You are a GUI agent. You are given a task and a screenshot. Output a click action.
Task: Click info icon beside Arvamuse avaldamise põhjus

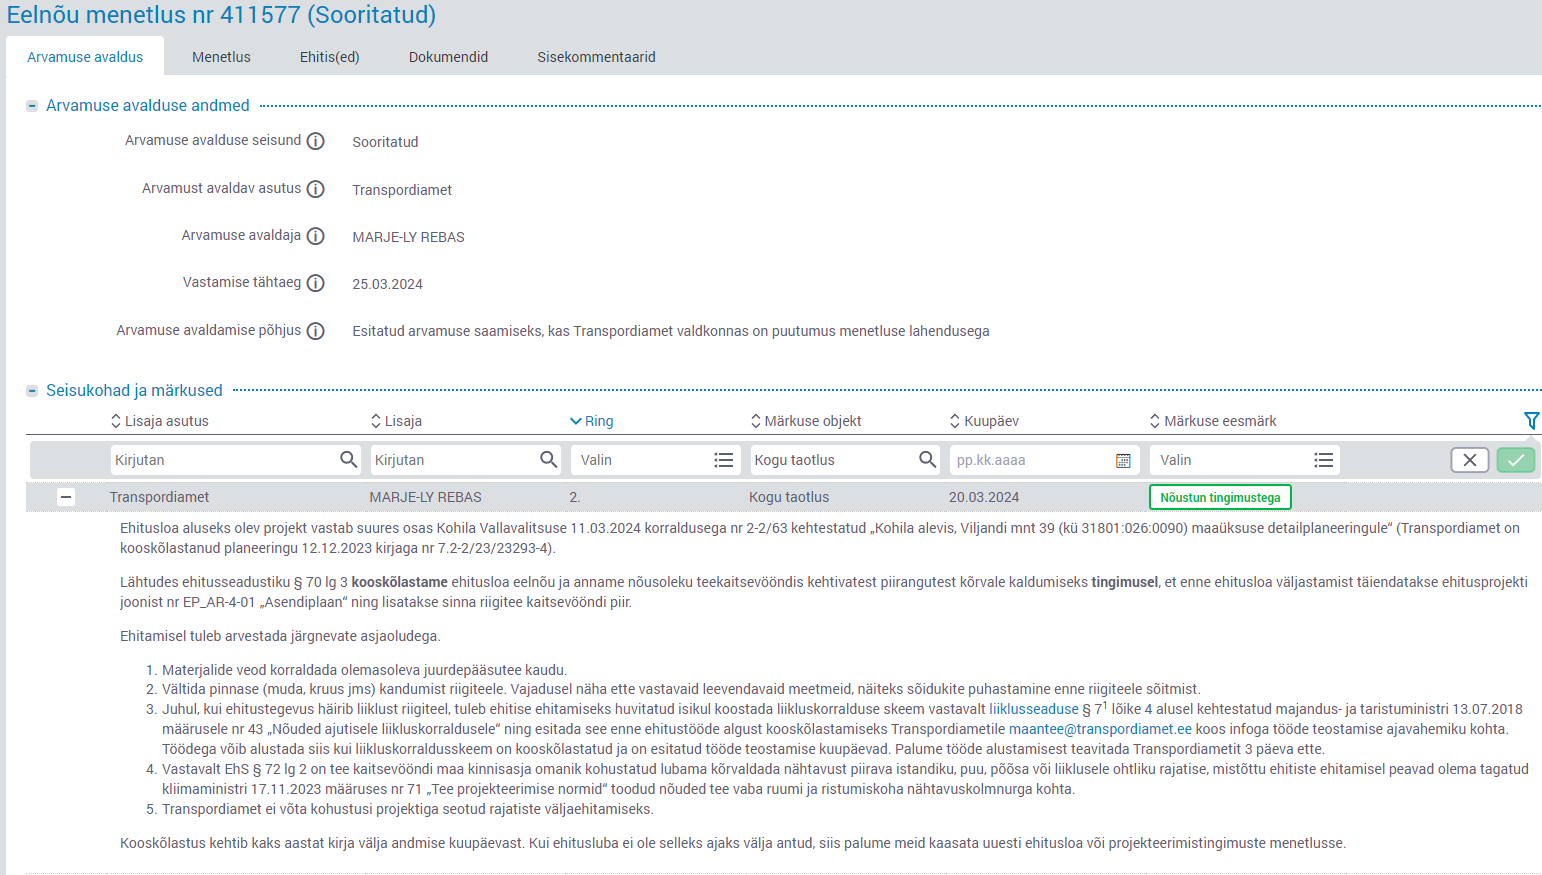coord(315,331)
